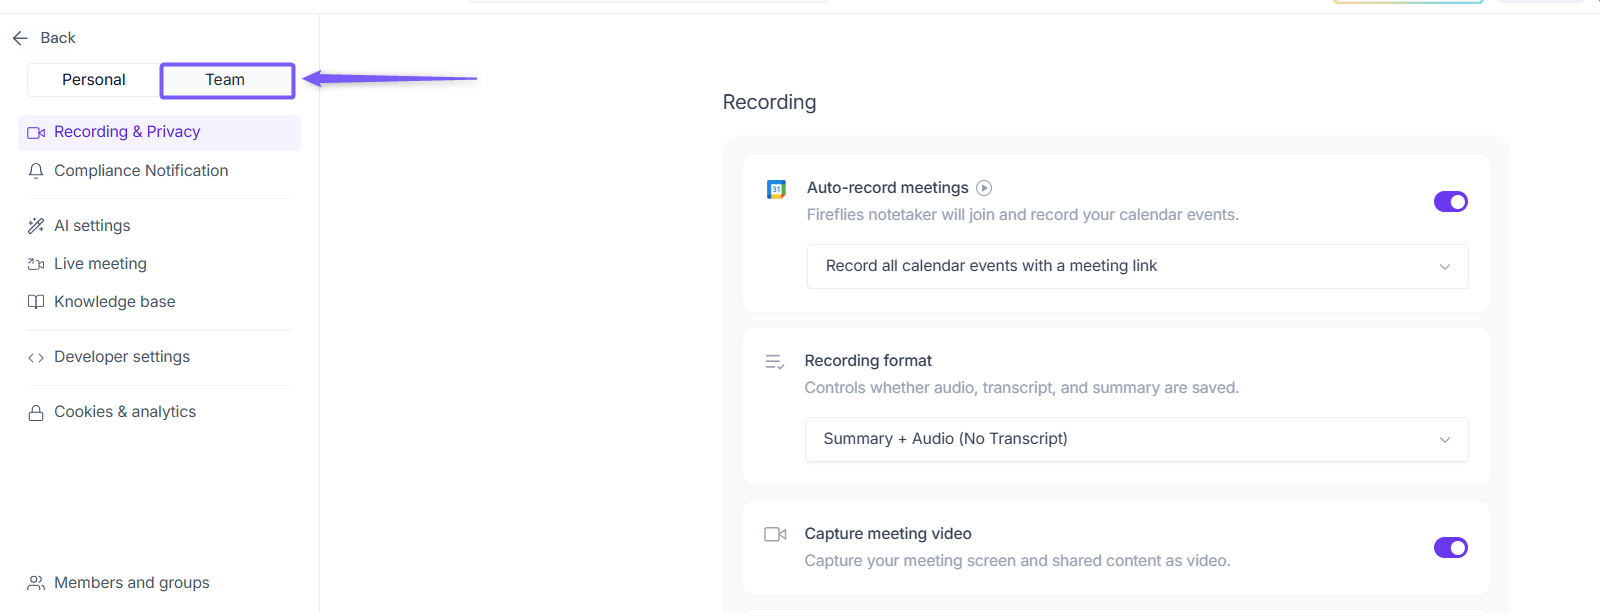
Task: Click the Members and groups people icon
Action: 36,583
